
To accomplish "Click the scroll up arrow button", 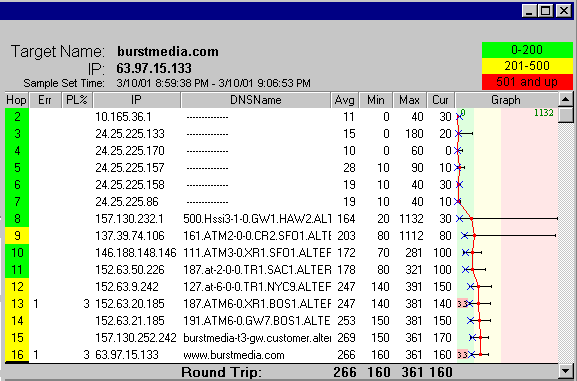I will [x=565, y=99].
